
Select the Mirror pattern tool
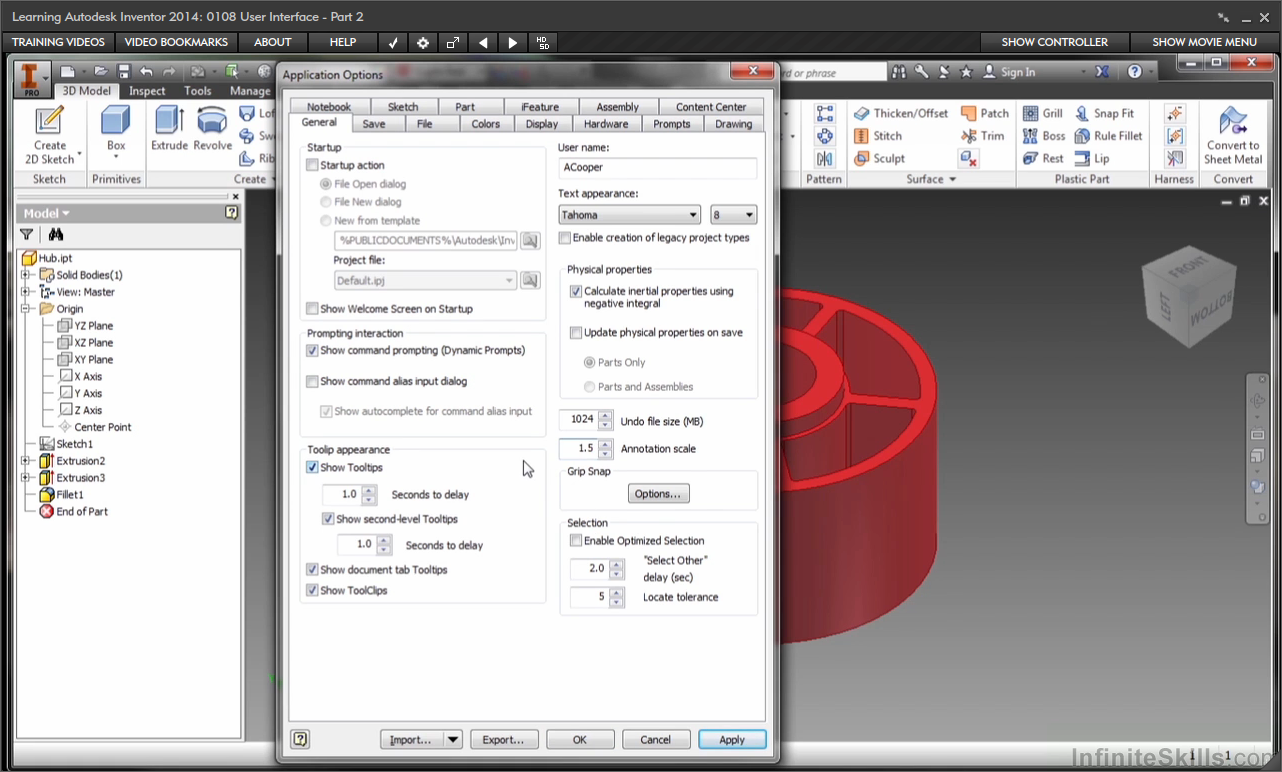pyautogui.click(x=825, y=159)
